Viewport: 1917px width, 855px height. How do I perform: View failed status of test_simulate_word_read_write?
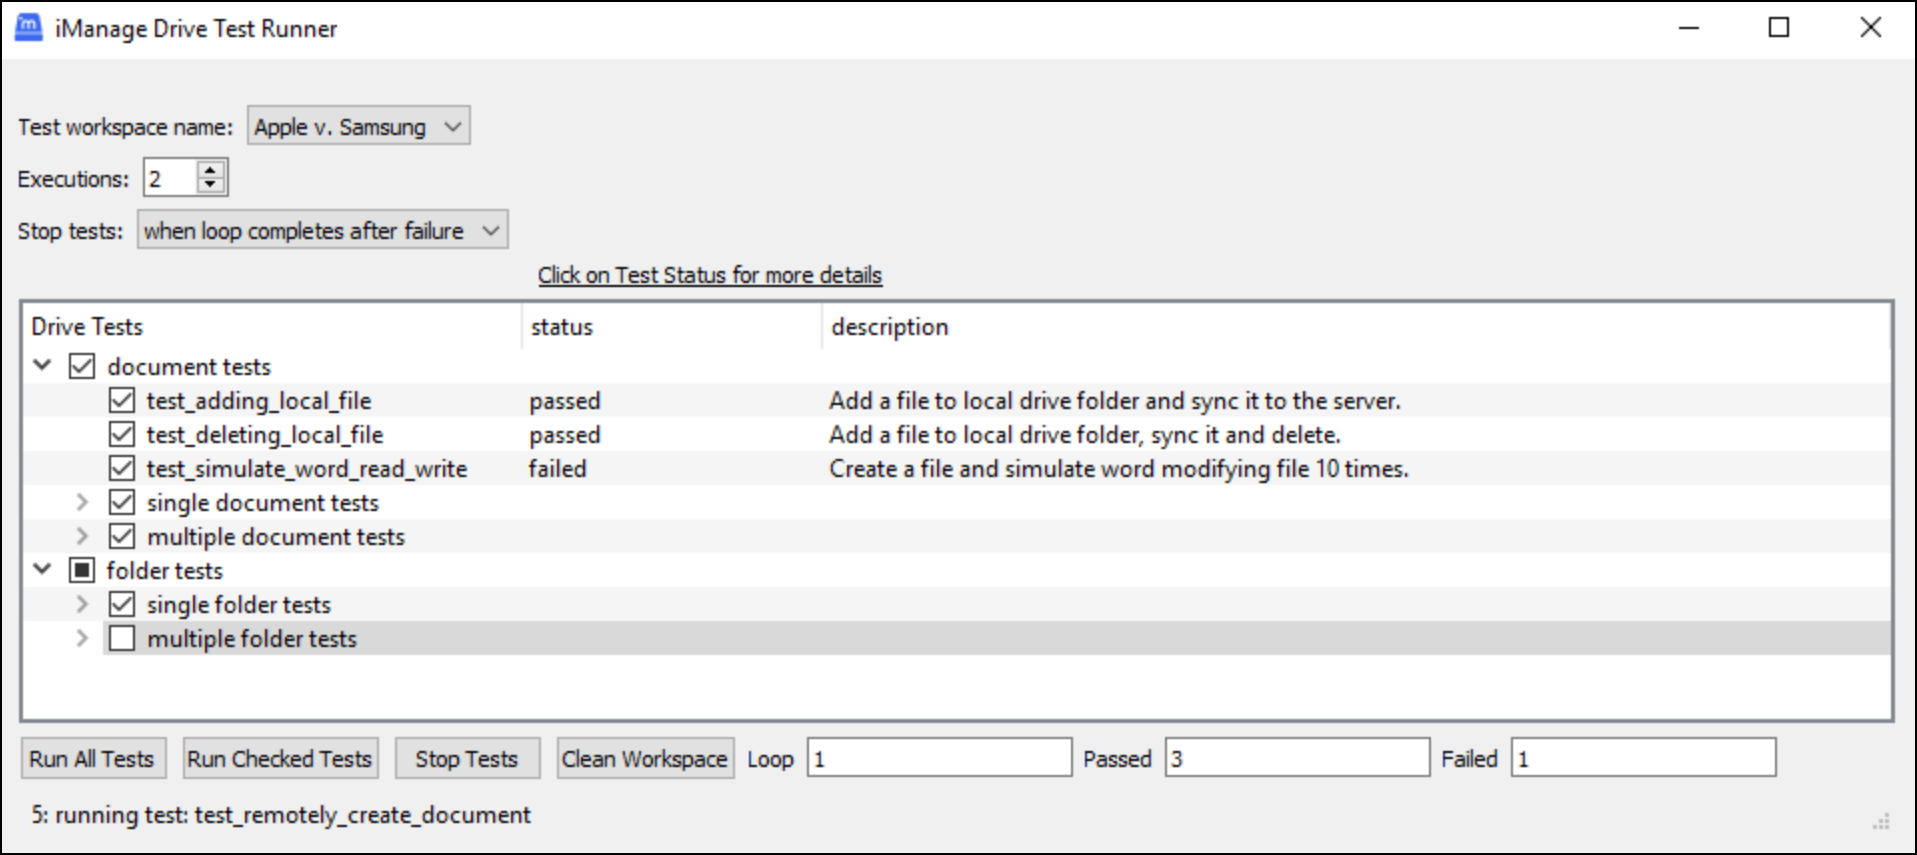557,469
